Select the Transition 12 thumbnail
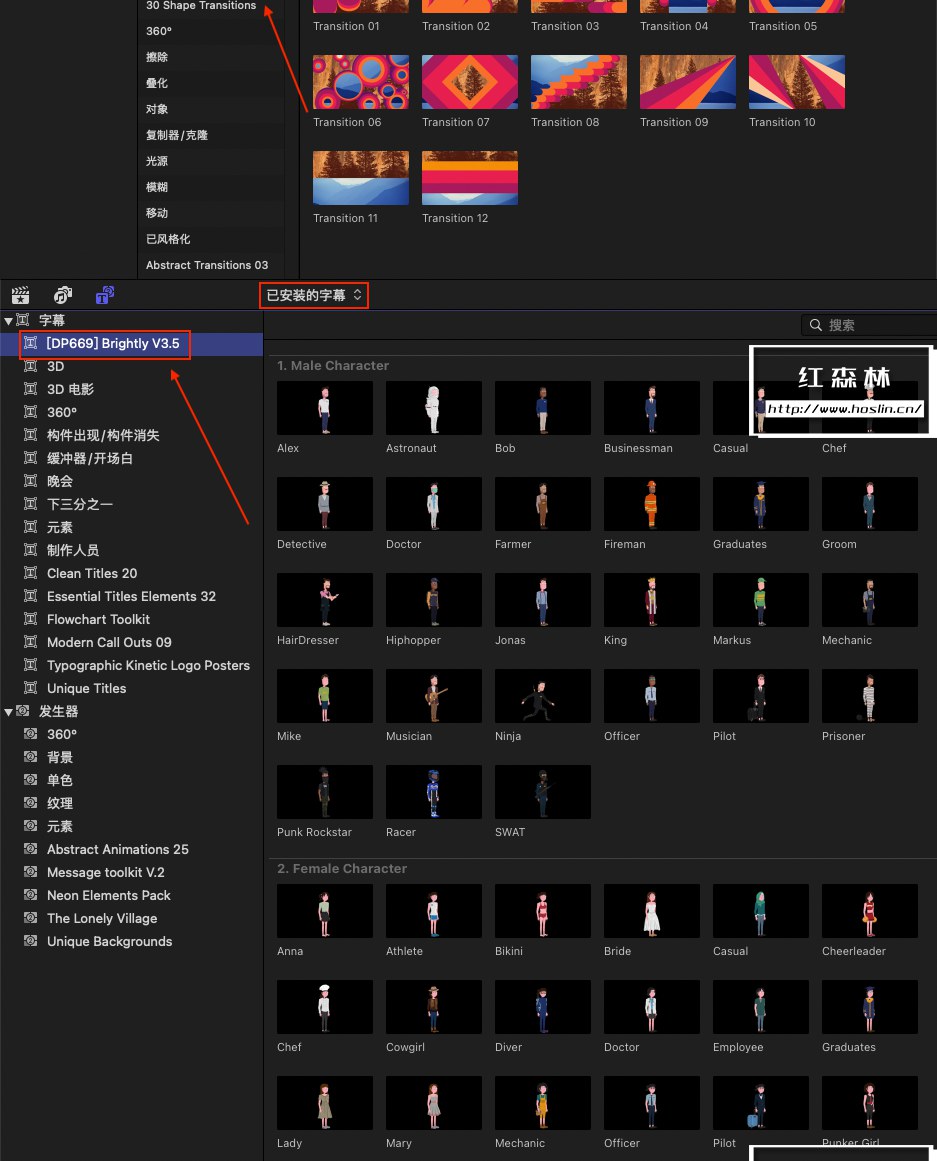 tap(470, 178)
